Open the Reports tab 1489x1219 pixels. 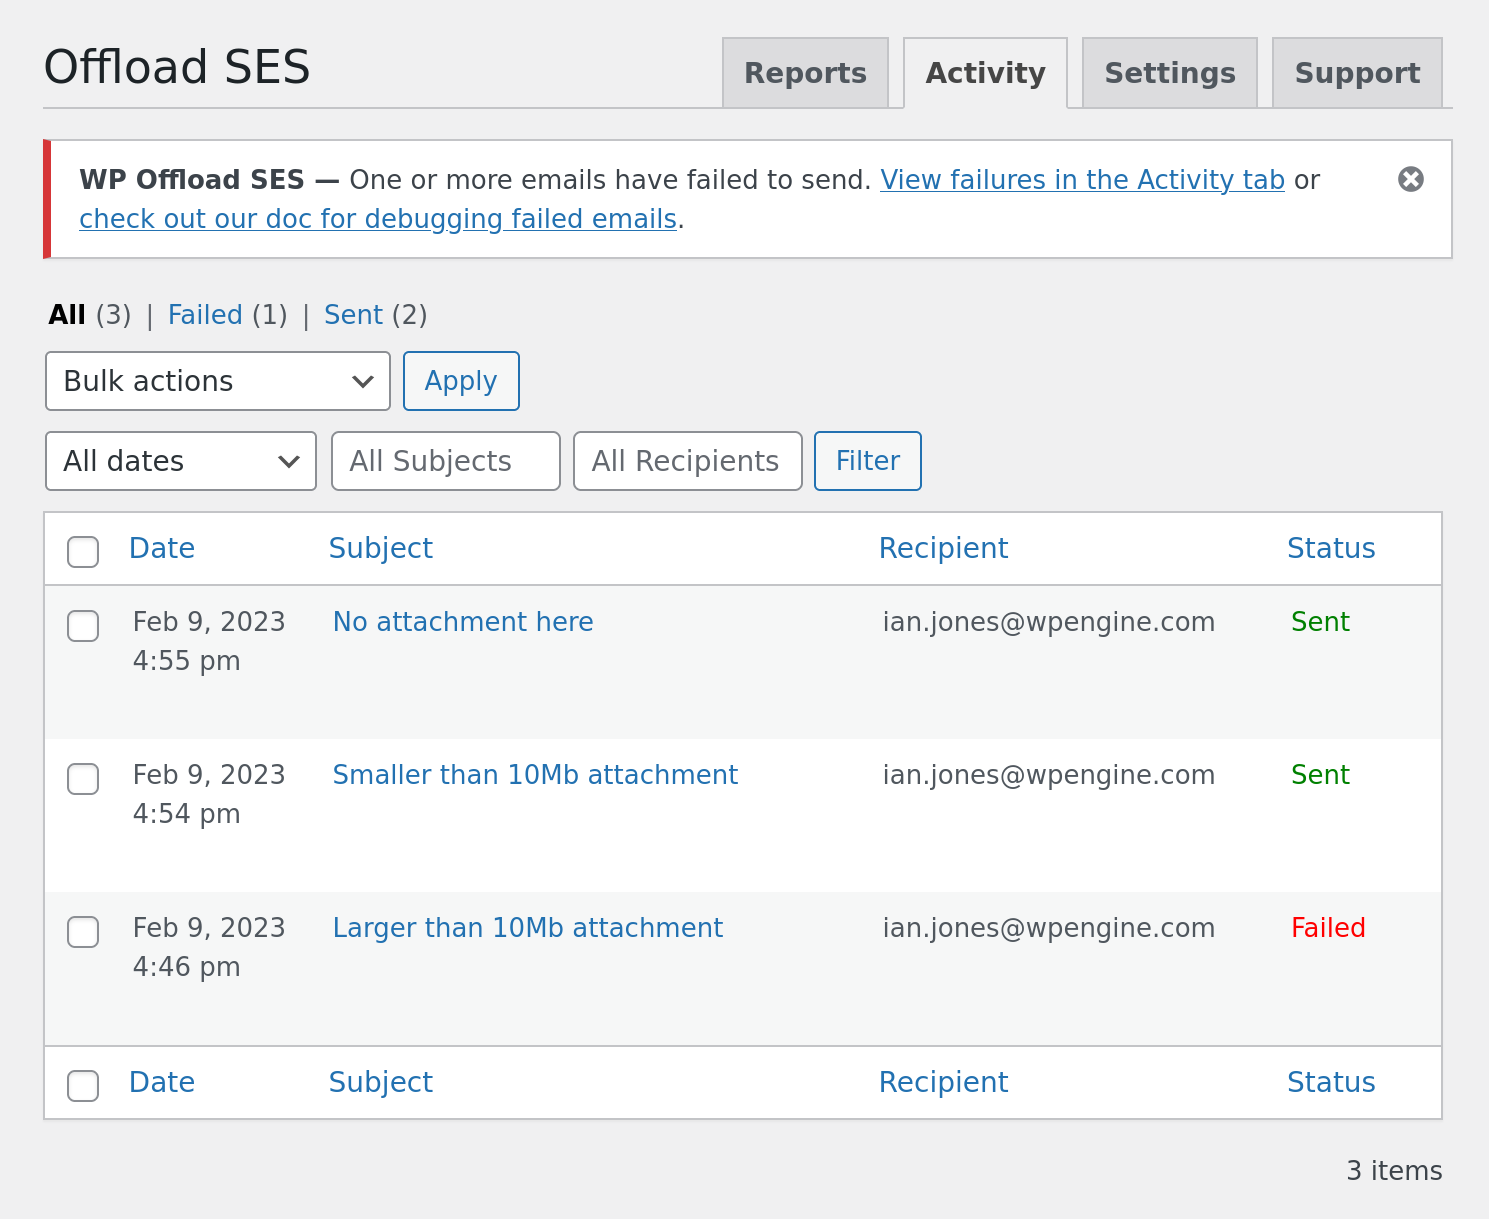click(805, 73)
